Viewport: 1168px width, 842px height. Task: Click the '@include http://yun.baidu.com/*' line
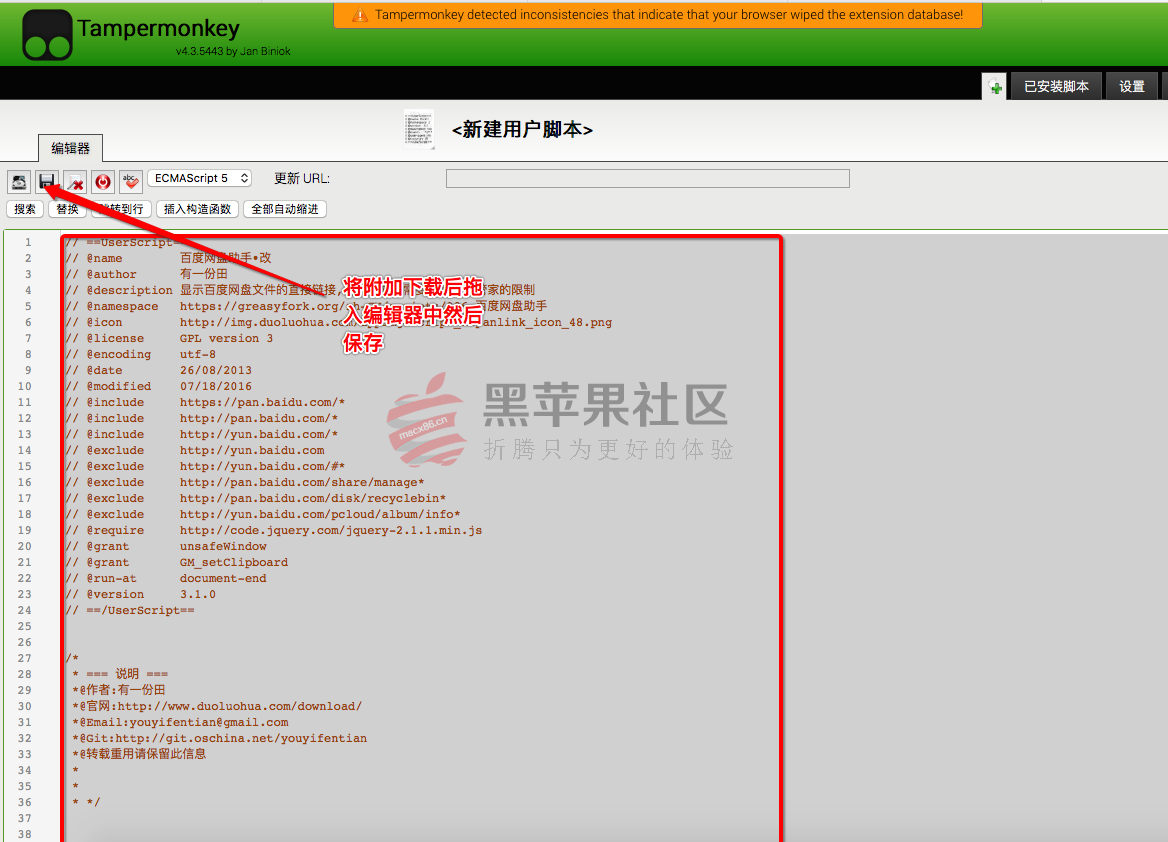(x=201, y=434)
